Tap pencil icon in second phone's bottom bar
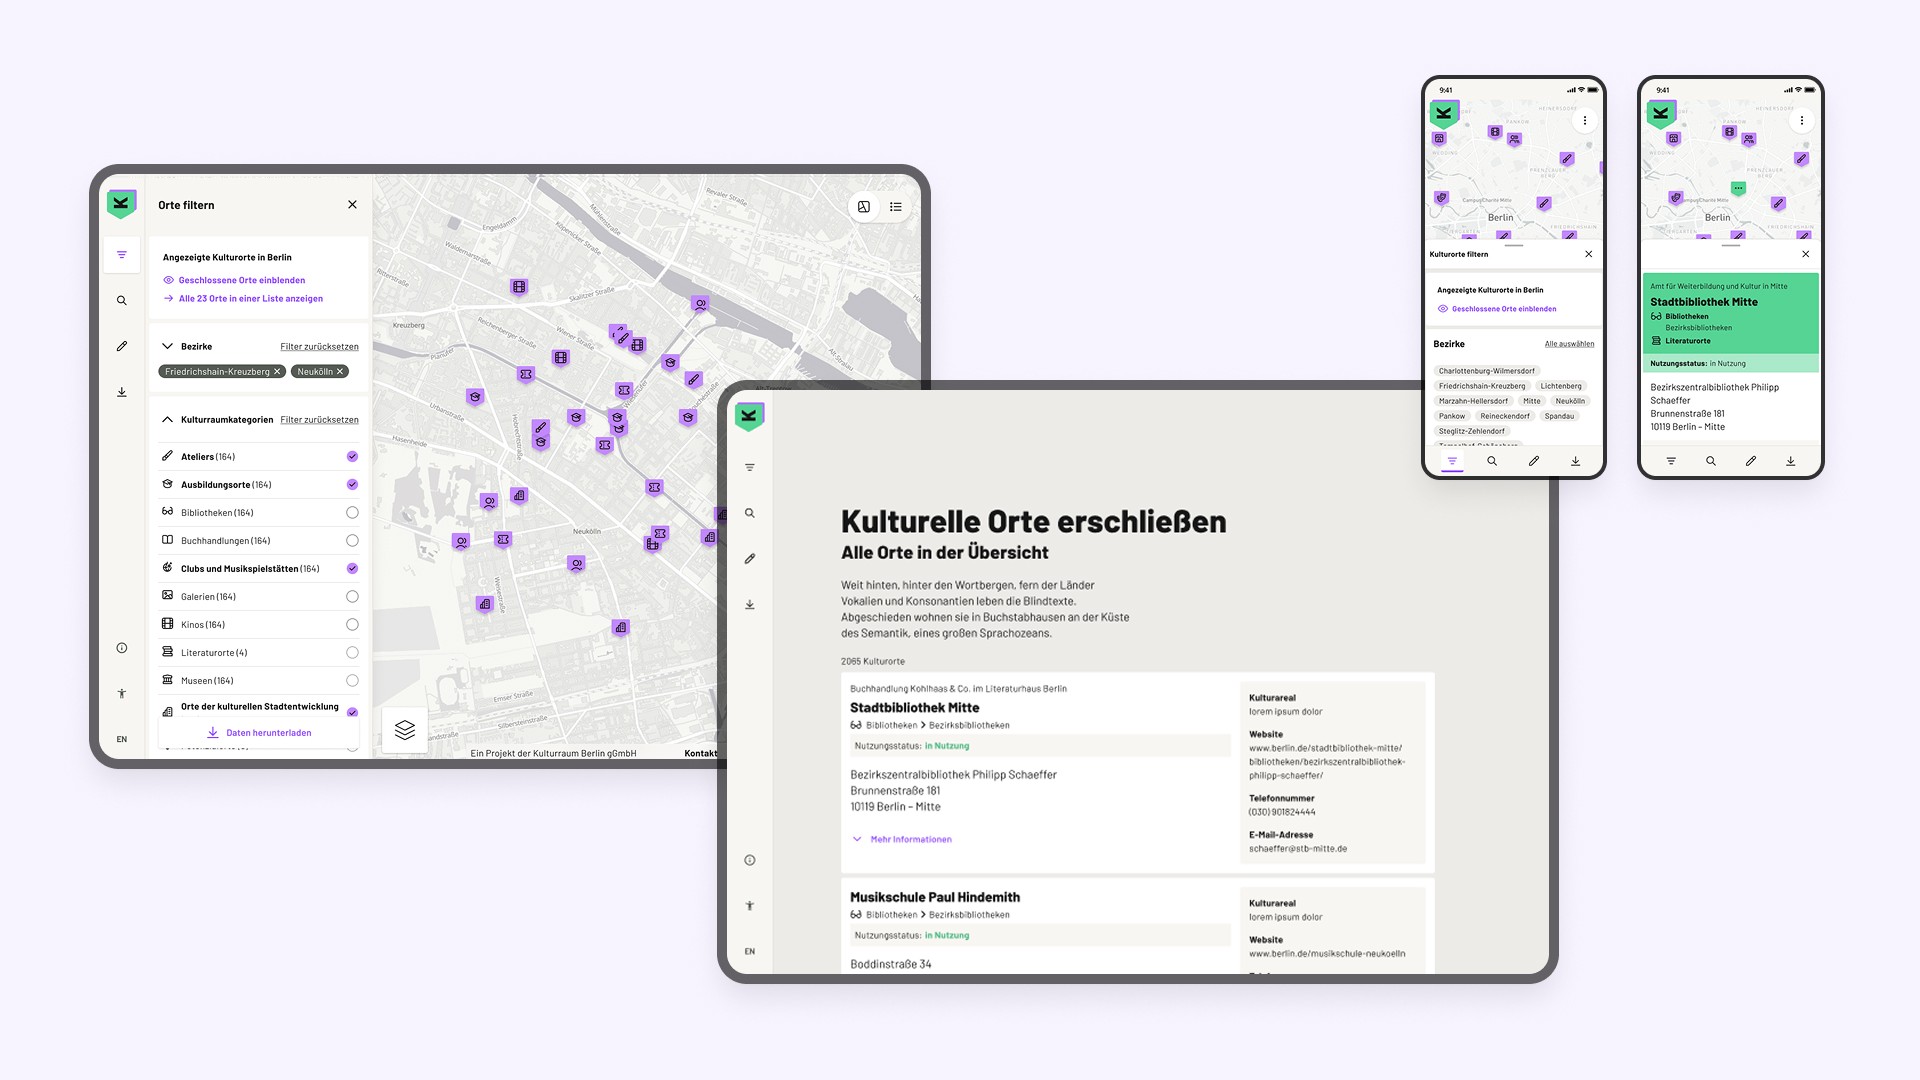Screen dimensions: 1920x1080 1751,461
